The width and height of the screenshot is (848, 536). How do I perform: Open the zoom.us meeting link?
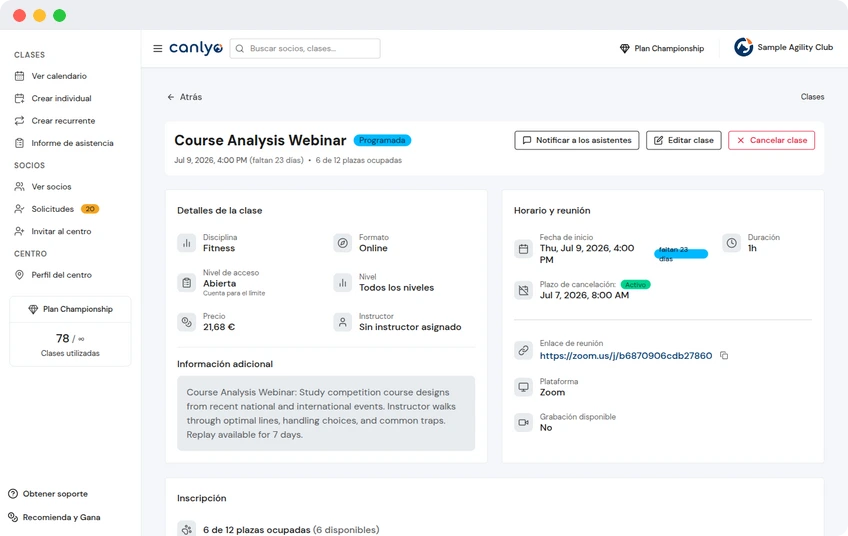626,356
